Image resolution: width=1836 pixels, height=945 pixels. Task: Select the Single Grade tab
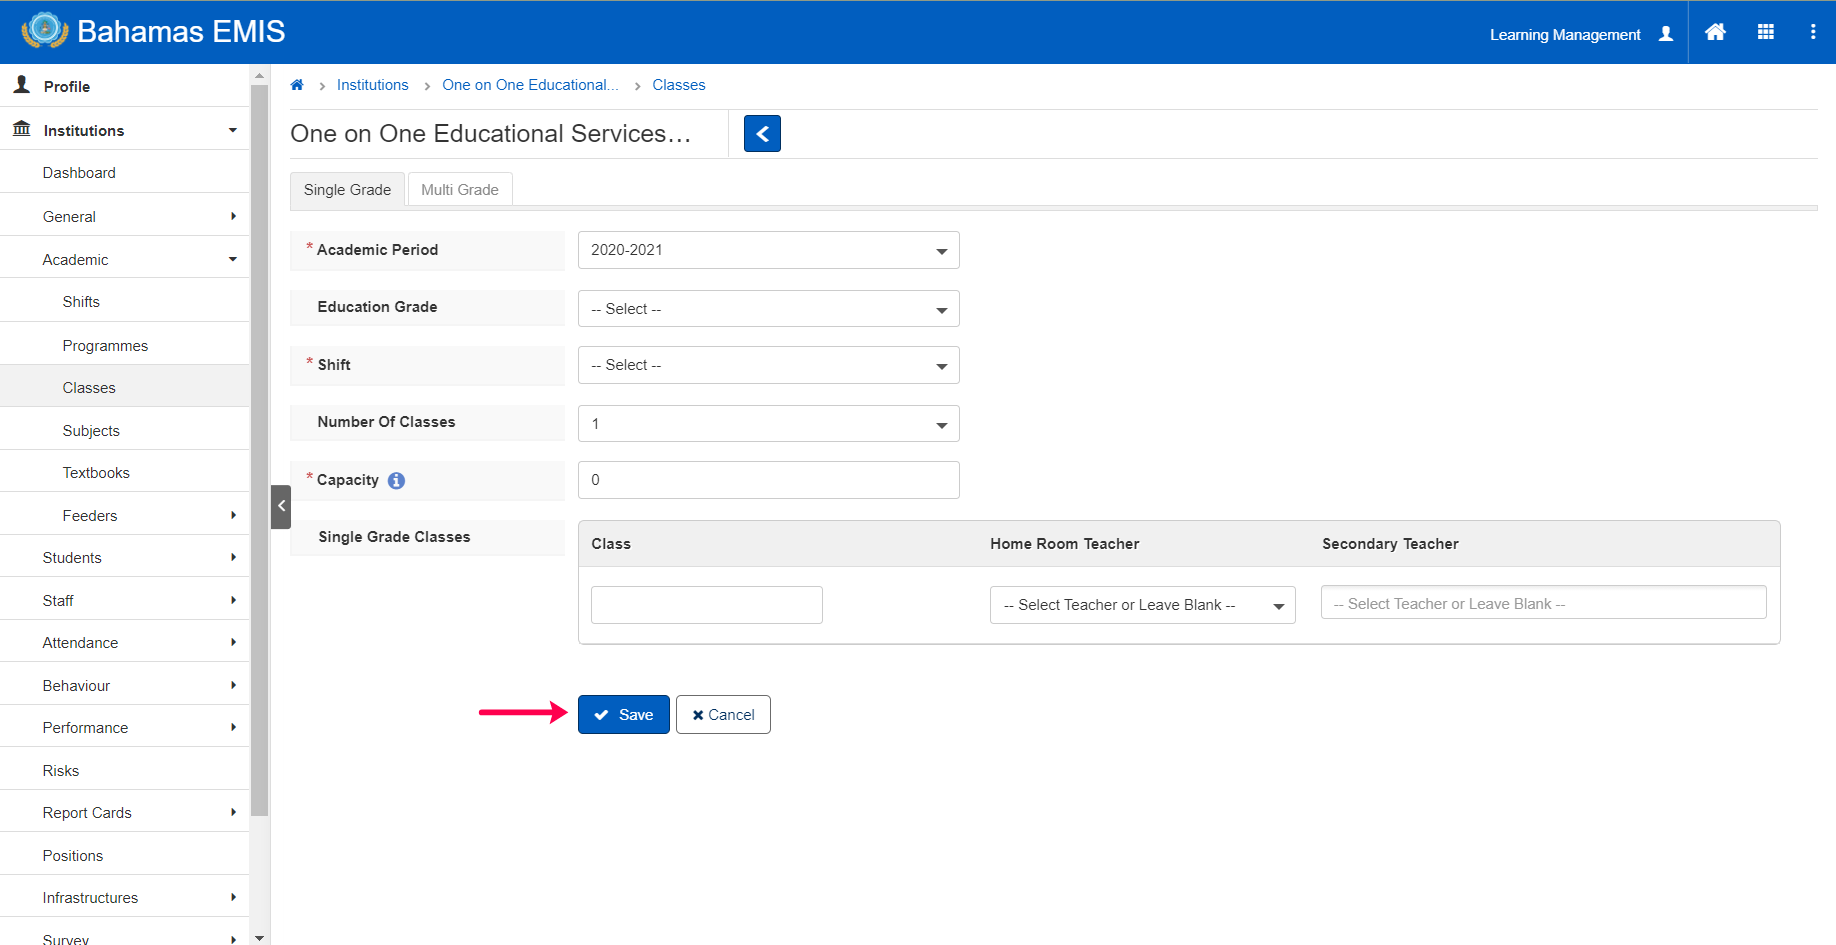[x=347, y=190]
